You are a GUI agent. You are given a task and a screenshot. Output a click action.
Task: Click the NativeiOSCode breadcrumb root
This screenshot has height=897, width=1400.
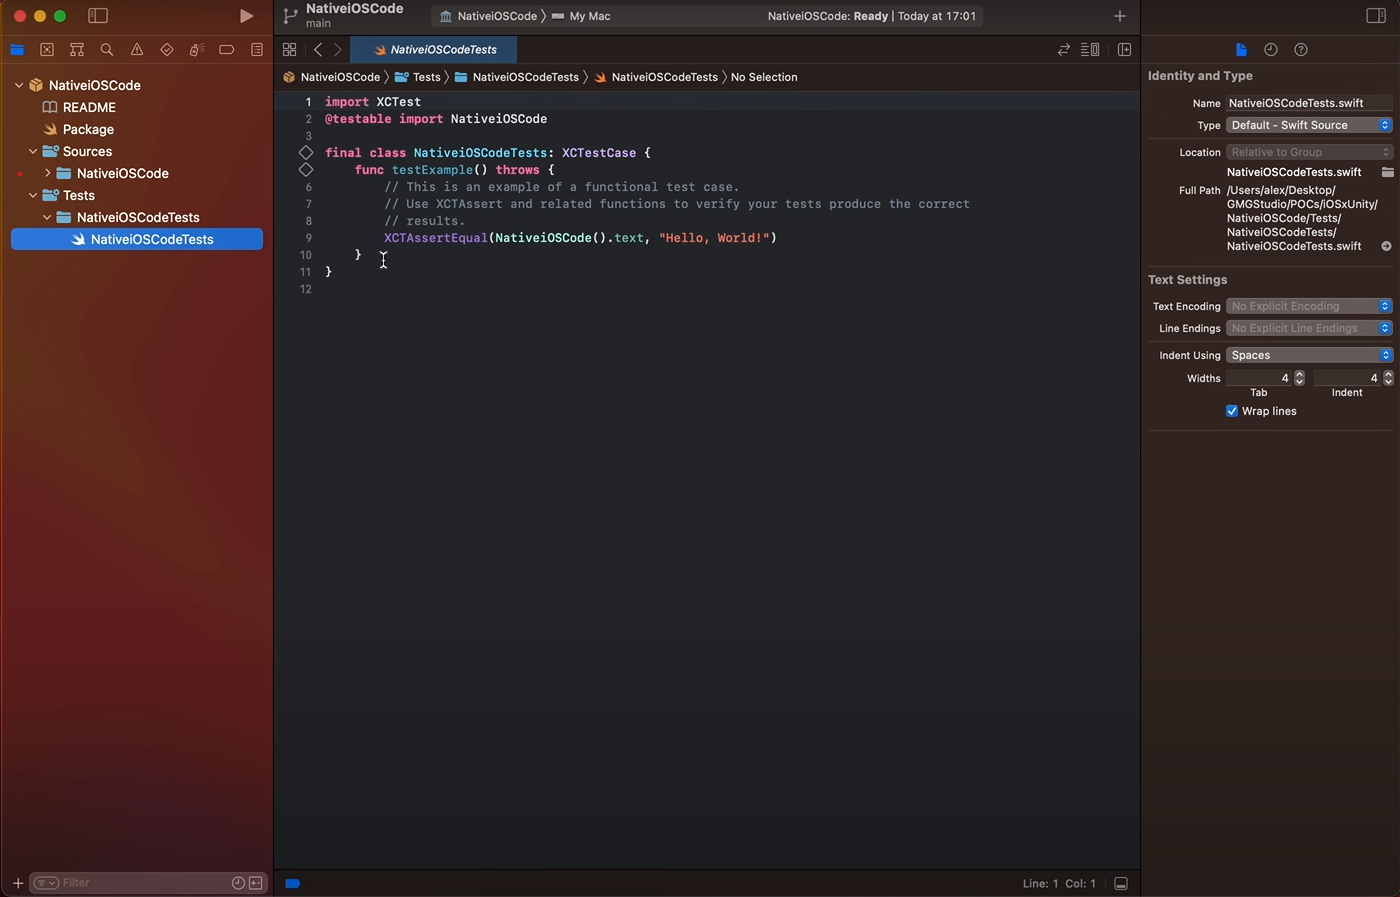331,77
